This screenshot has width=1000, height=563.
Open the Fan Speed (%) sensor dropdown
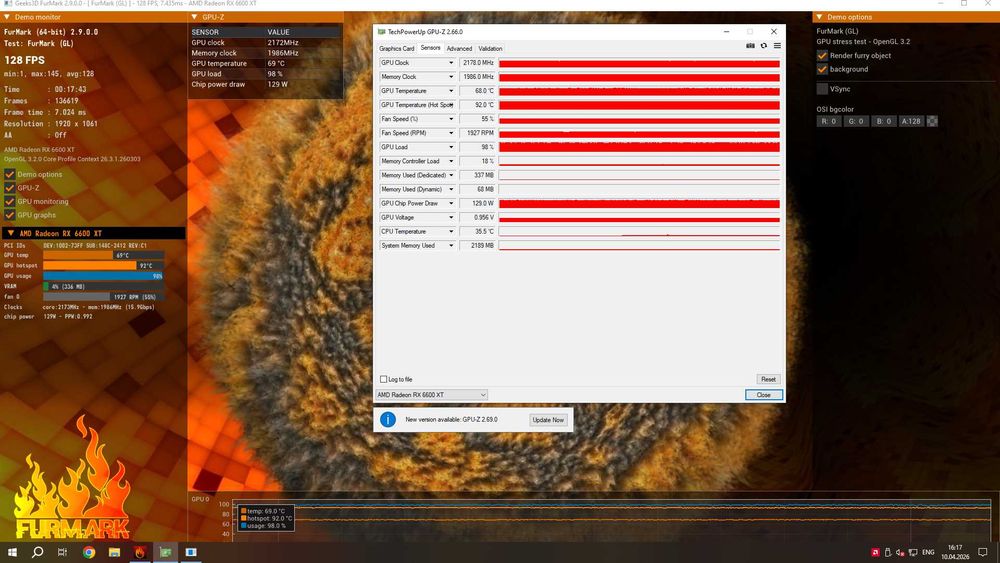tap(451, 119)
